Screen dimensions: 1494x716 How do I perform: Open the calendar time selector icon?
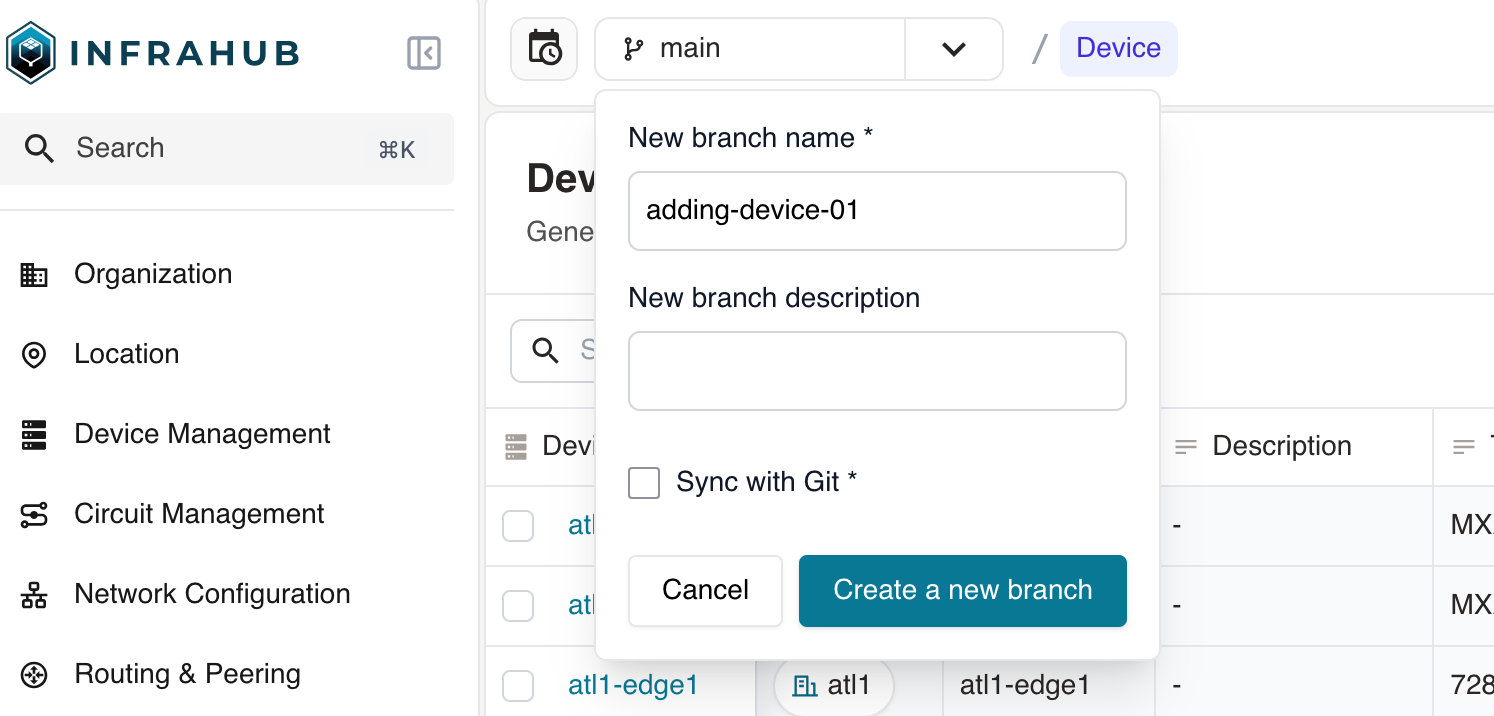tap(544, 49)
